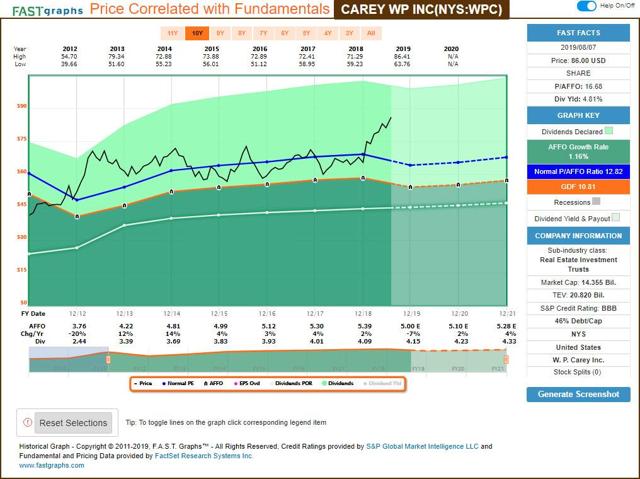Click the 12/16 AFFO marker on the chart
The width and height of the screenshot is (640, 479).
click(267, 184)
